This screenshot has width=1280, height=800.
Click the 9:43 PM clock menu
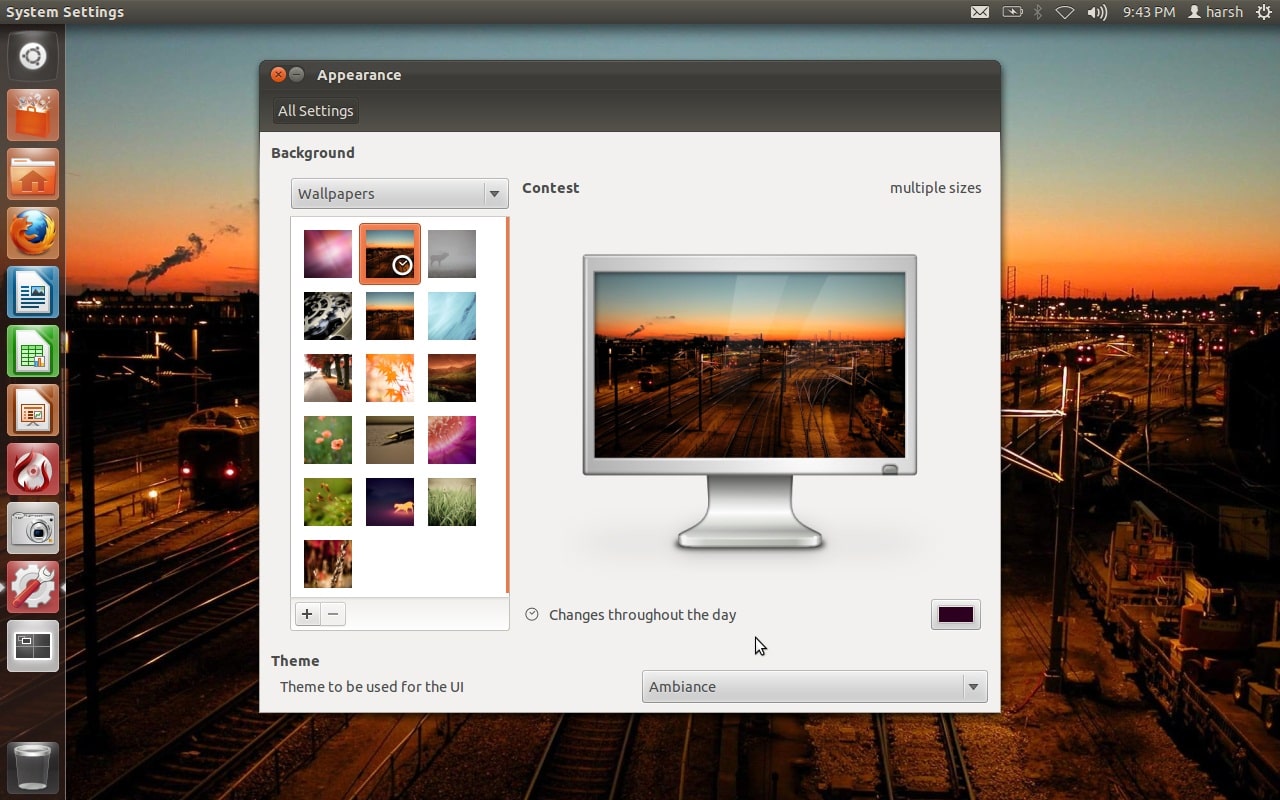click(1149, 12)
